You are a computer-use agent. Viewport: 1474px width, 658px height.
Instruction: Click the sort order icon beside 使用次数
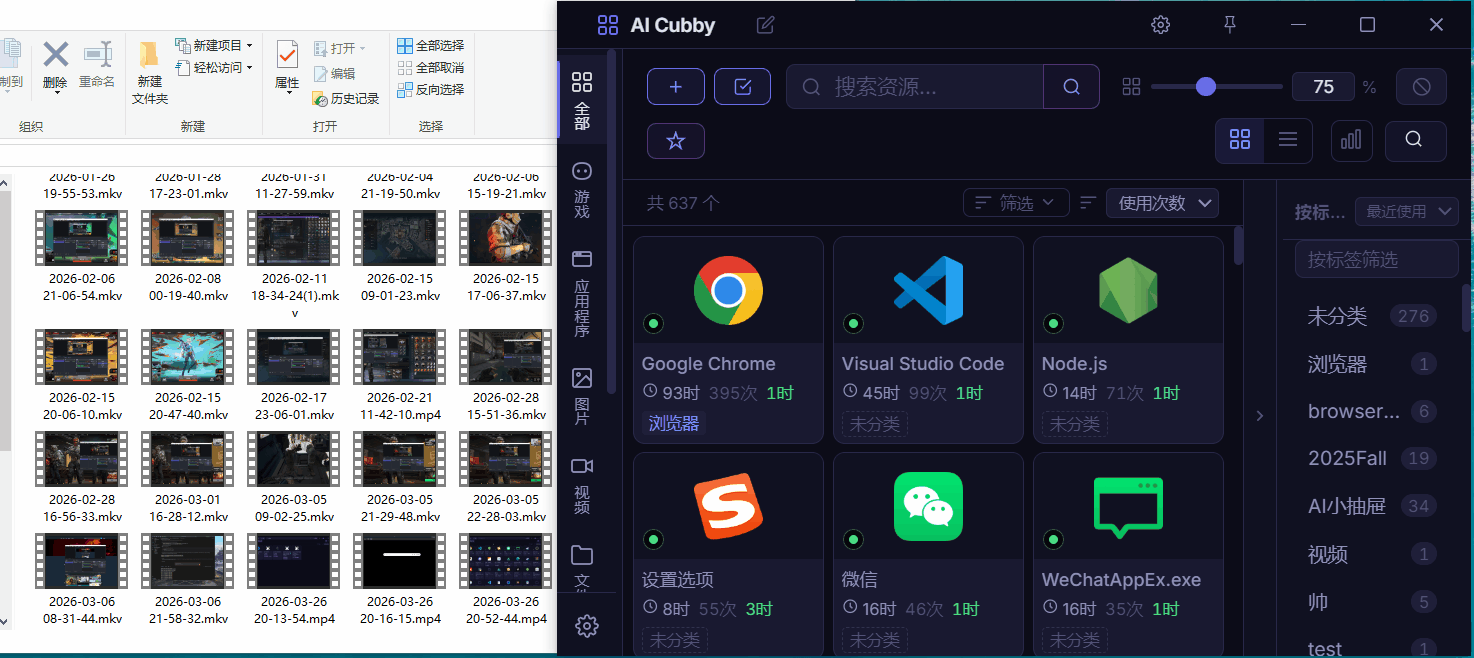click(1088, 203)
